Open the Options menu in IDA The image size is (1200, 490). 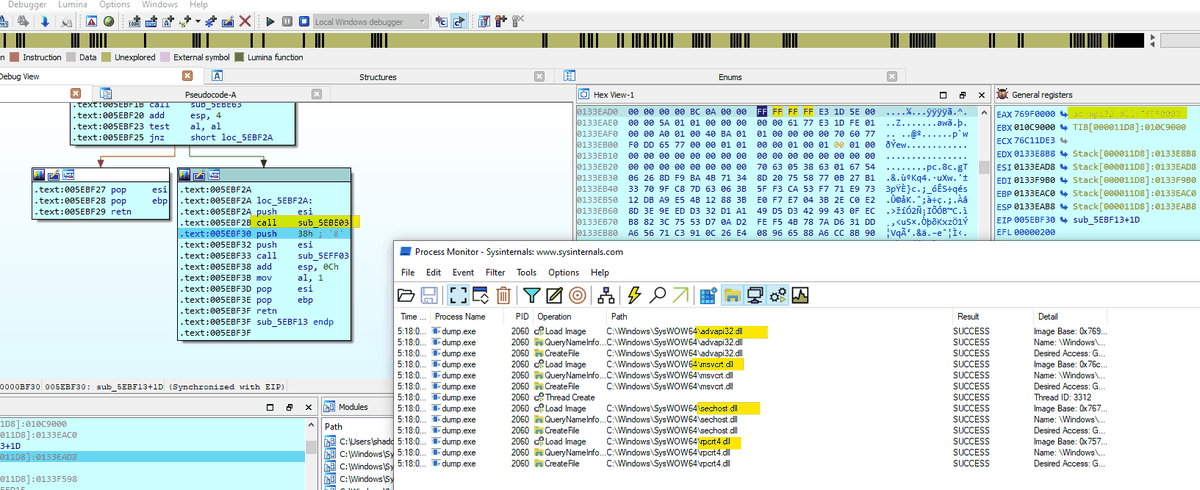(x=115, y=5)
